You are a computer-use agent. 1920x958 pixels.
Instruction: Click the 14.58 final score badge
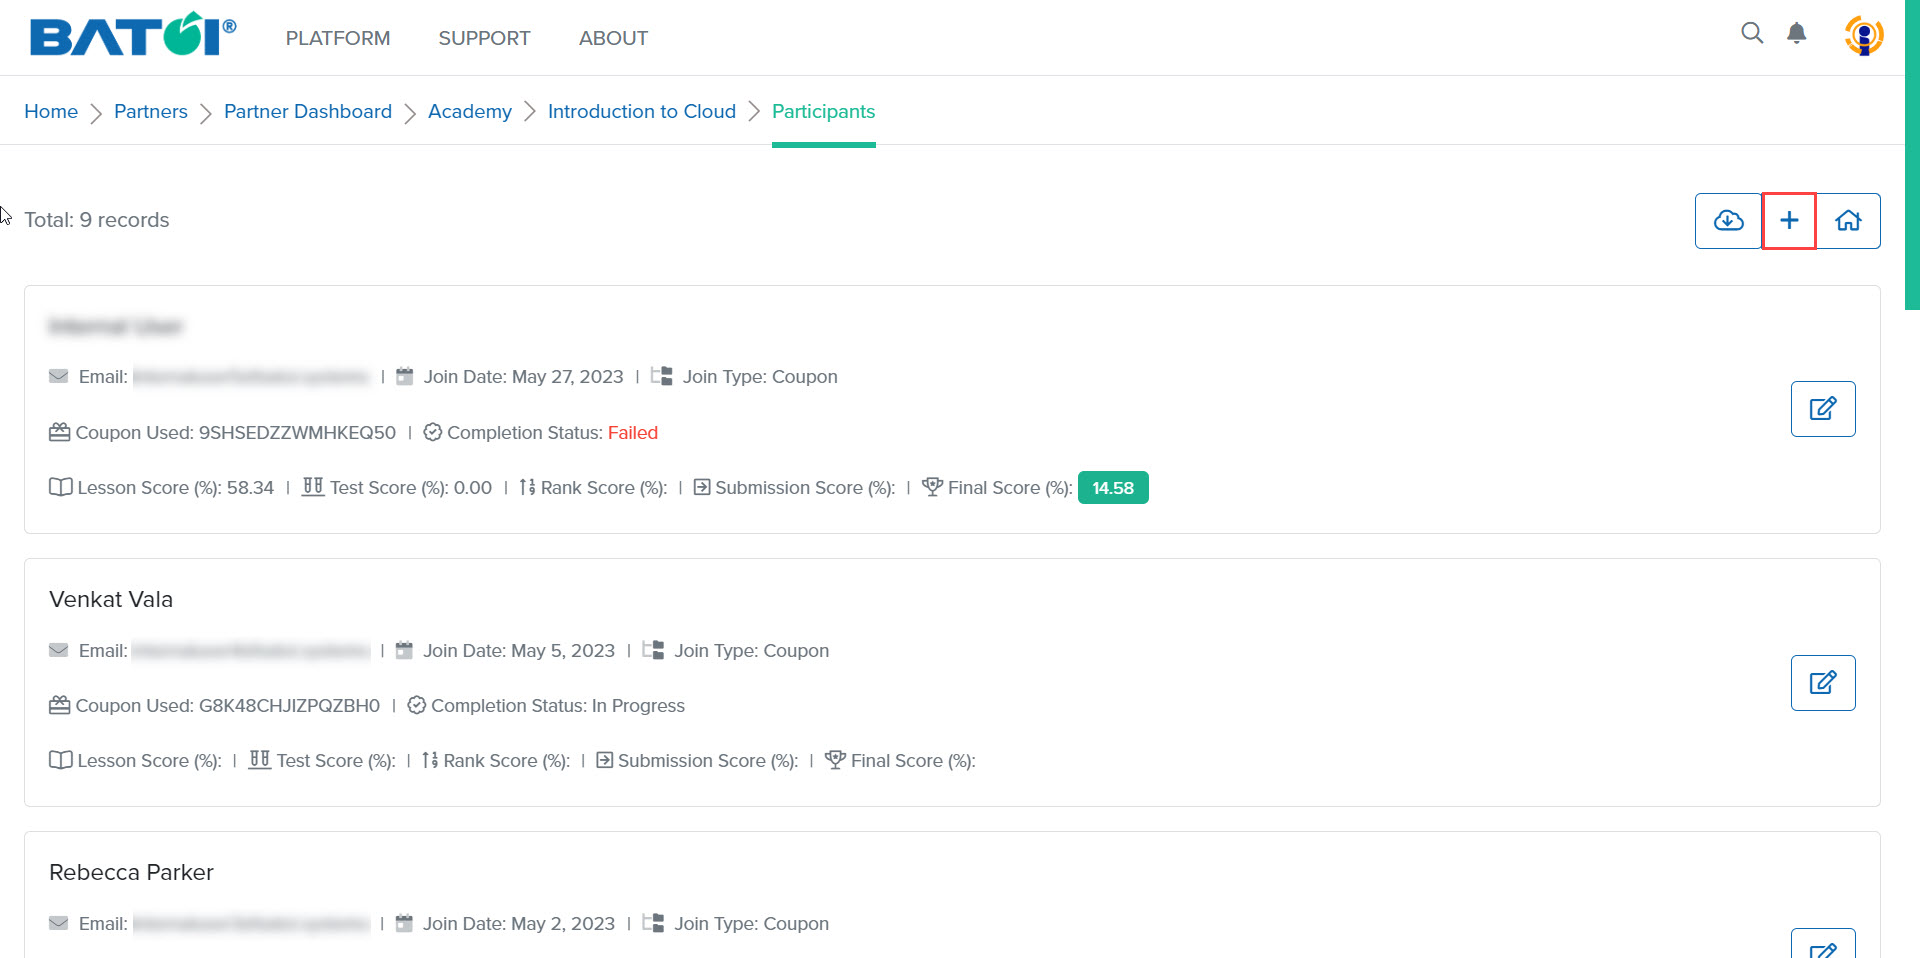(x=1113, y=487)
